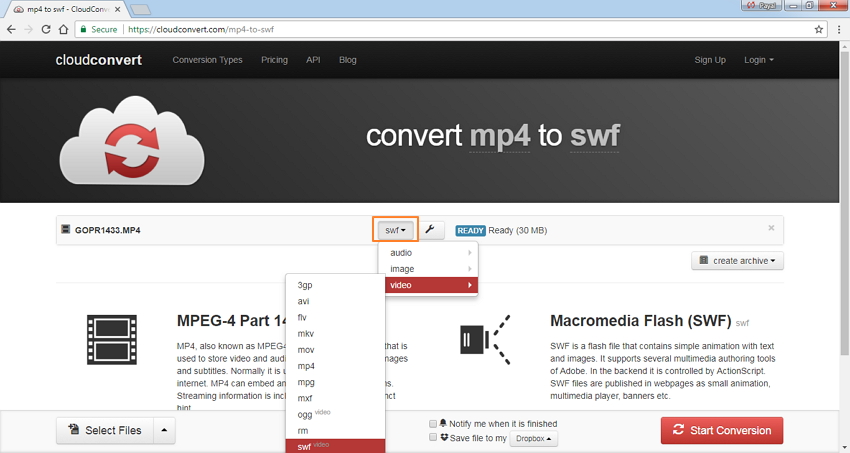Click swf in the convert heading

point(594,135)
